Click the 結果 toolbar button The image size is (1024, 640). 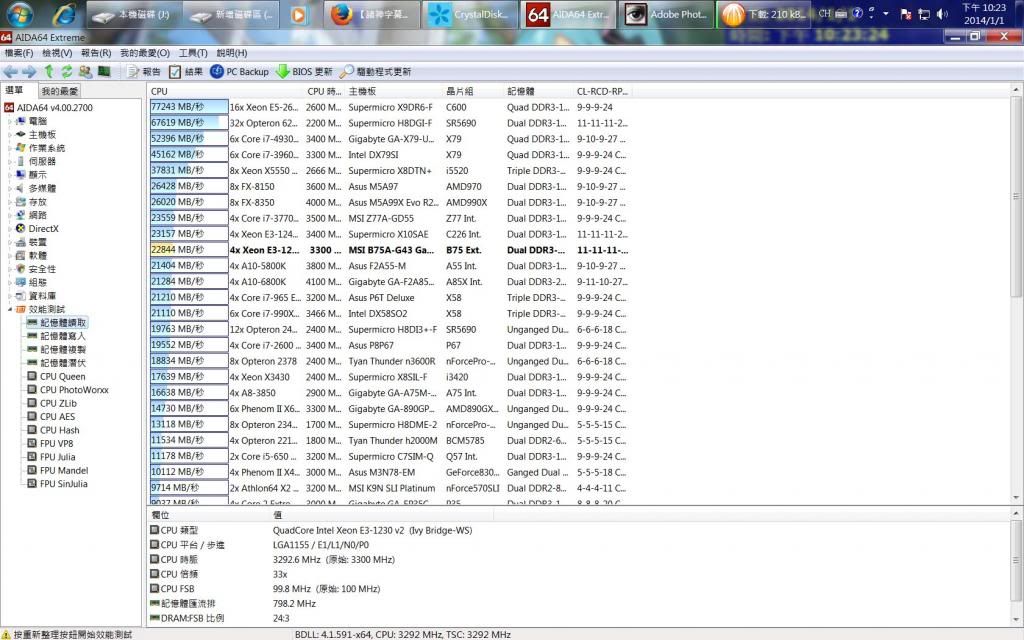click(186, 72)
